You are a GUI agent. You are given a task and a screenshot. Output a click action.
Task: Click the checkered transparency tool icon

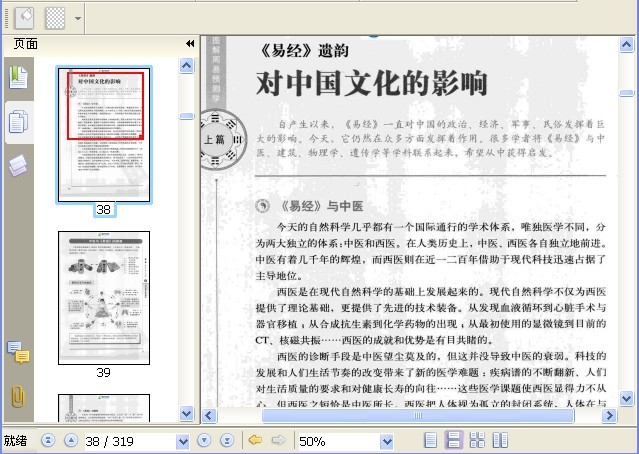point(55,18)
